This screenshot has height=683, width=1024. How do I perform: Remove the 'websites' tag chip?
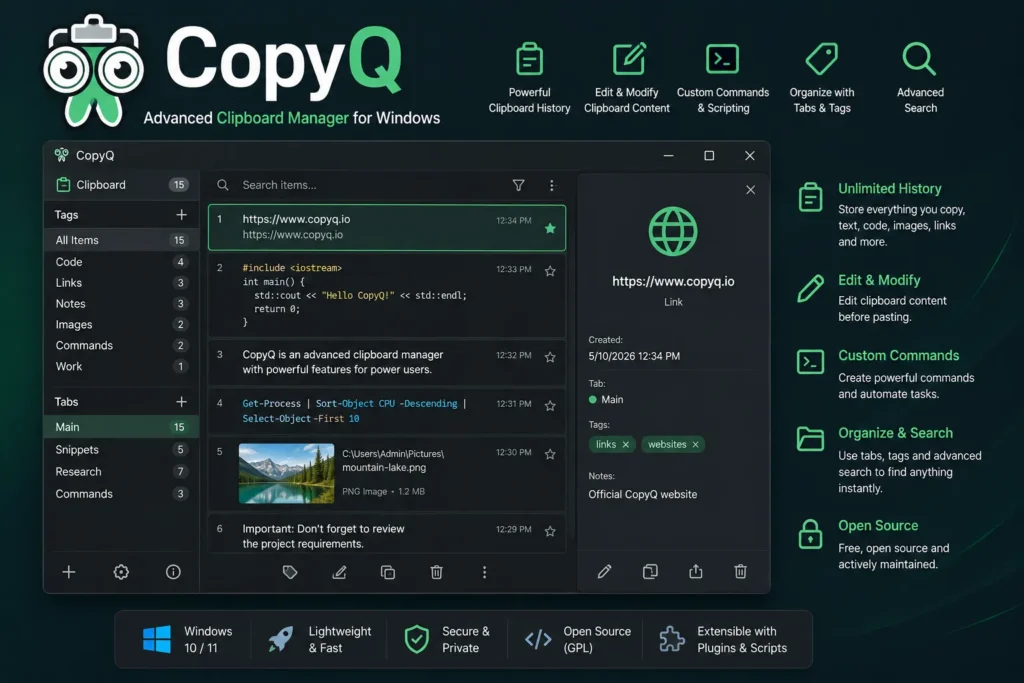[696, 445]
